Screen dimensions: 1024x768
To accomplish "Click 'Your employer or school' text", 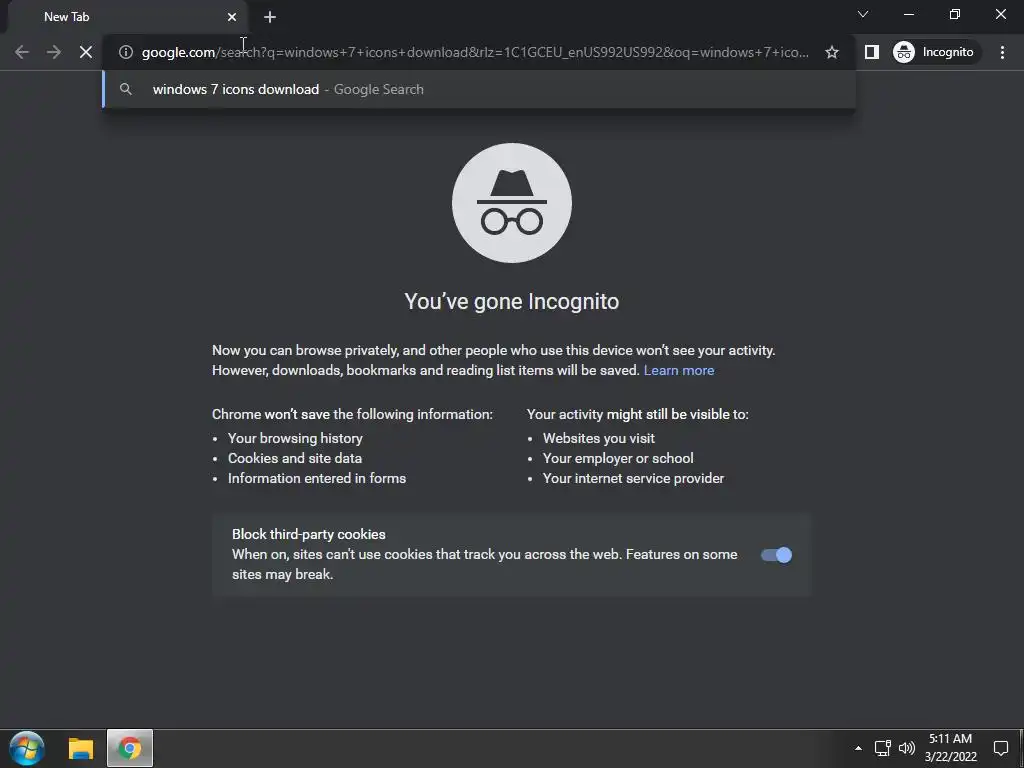I will point(618,458).
